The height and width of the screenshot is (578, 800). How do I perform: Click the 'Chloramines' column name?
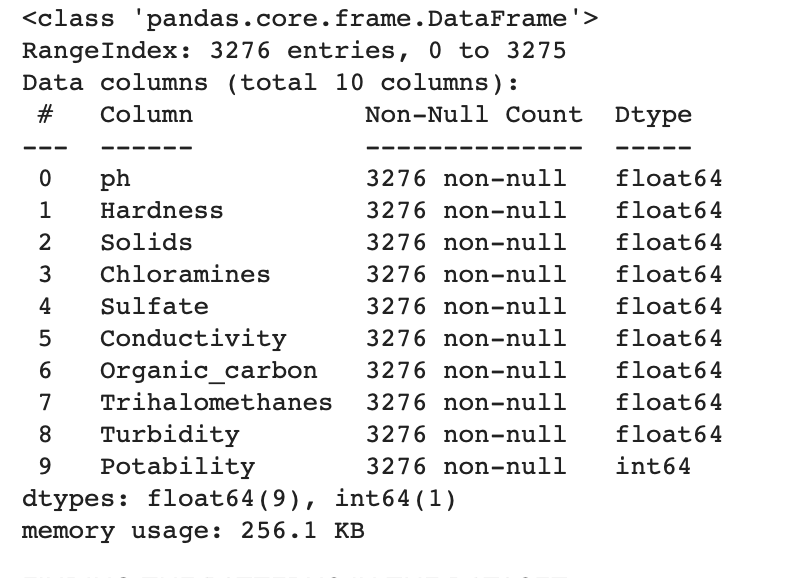coord(185,274)
